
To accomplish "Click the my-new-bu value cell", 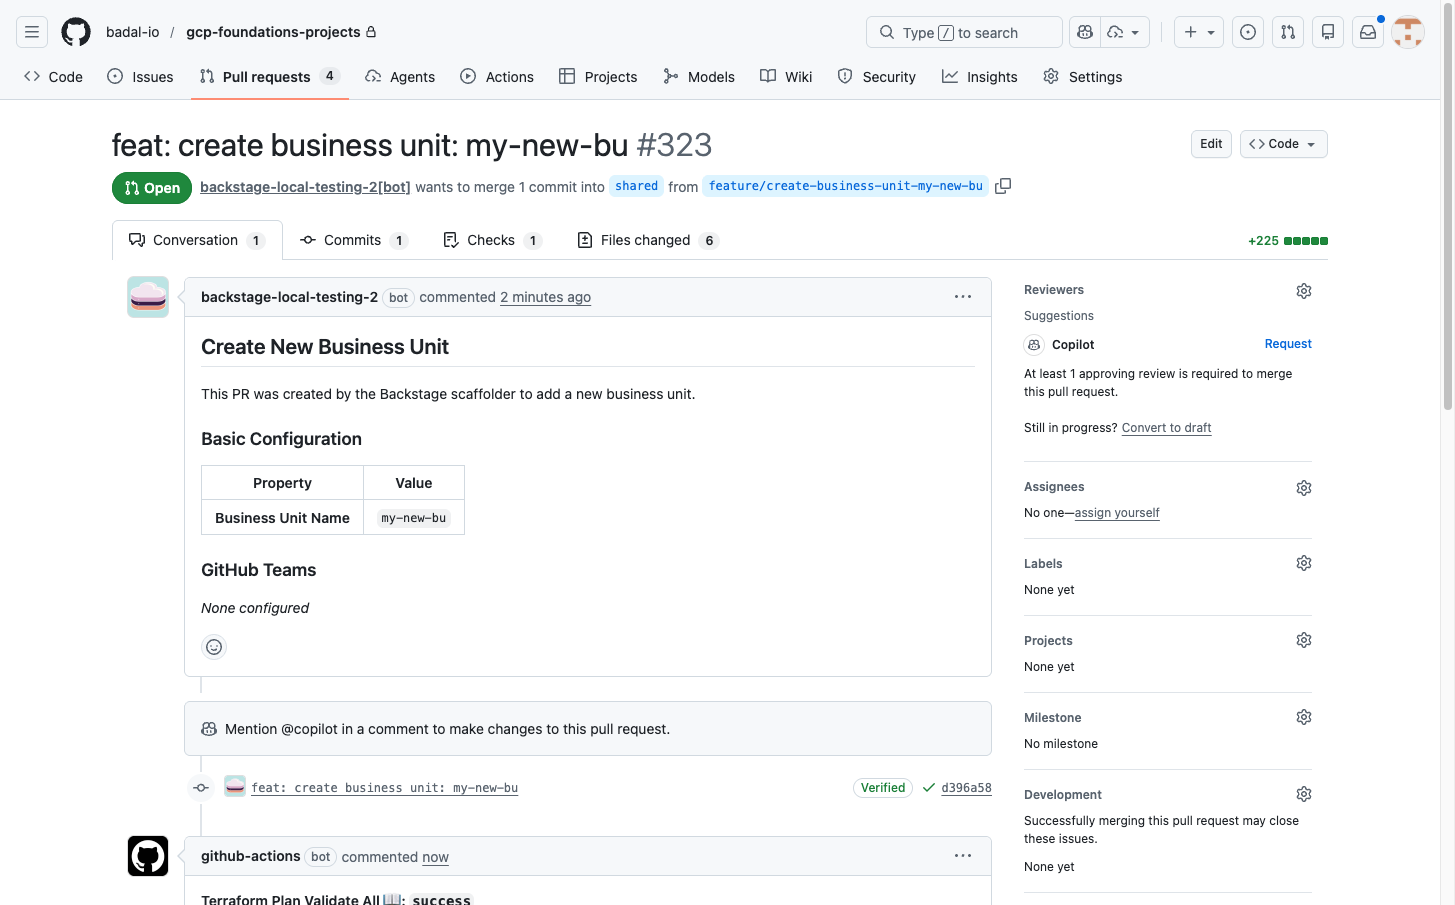I will (414, 518).
